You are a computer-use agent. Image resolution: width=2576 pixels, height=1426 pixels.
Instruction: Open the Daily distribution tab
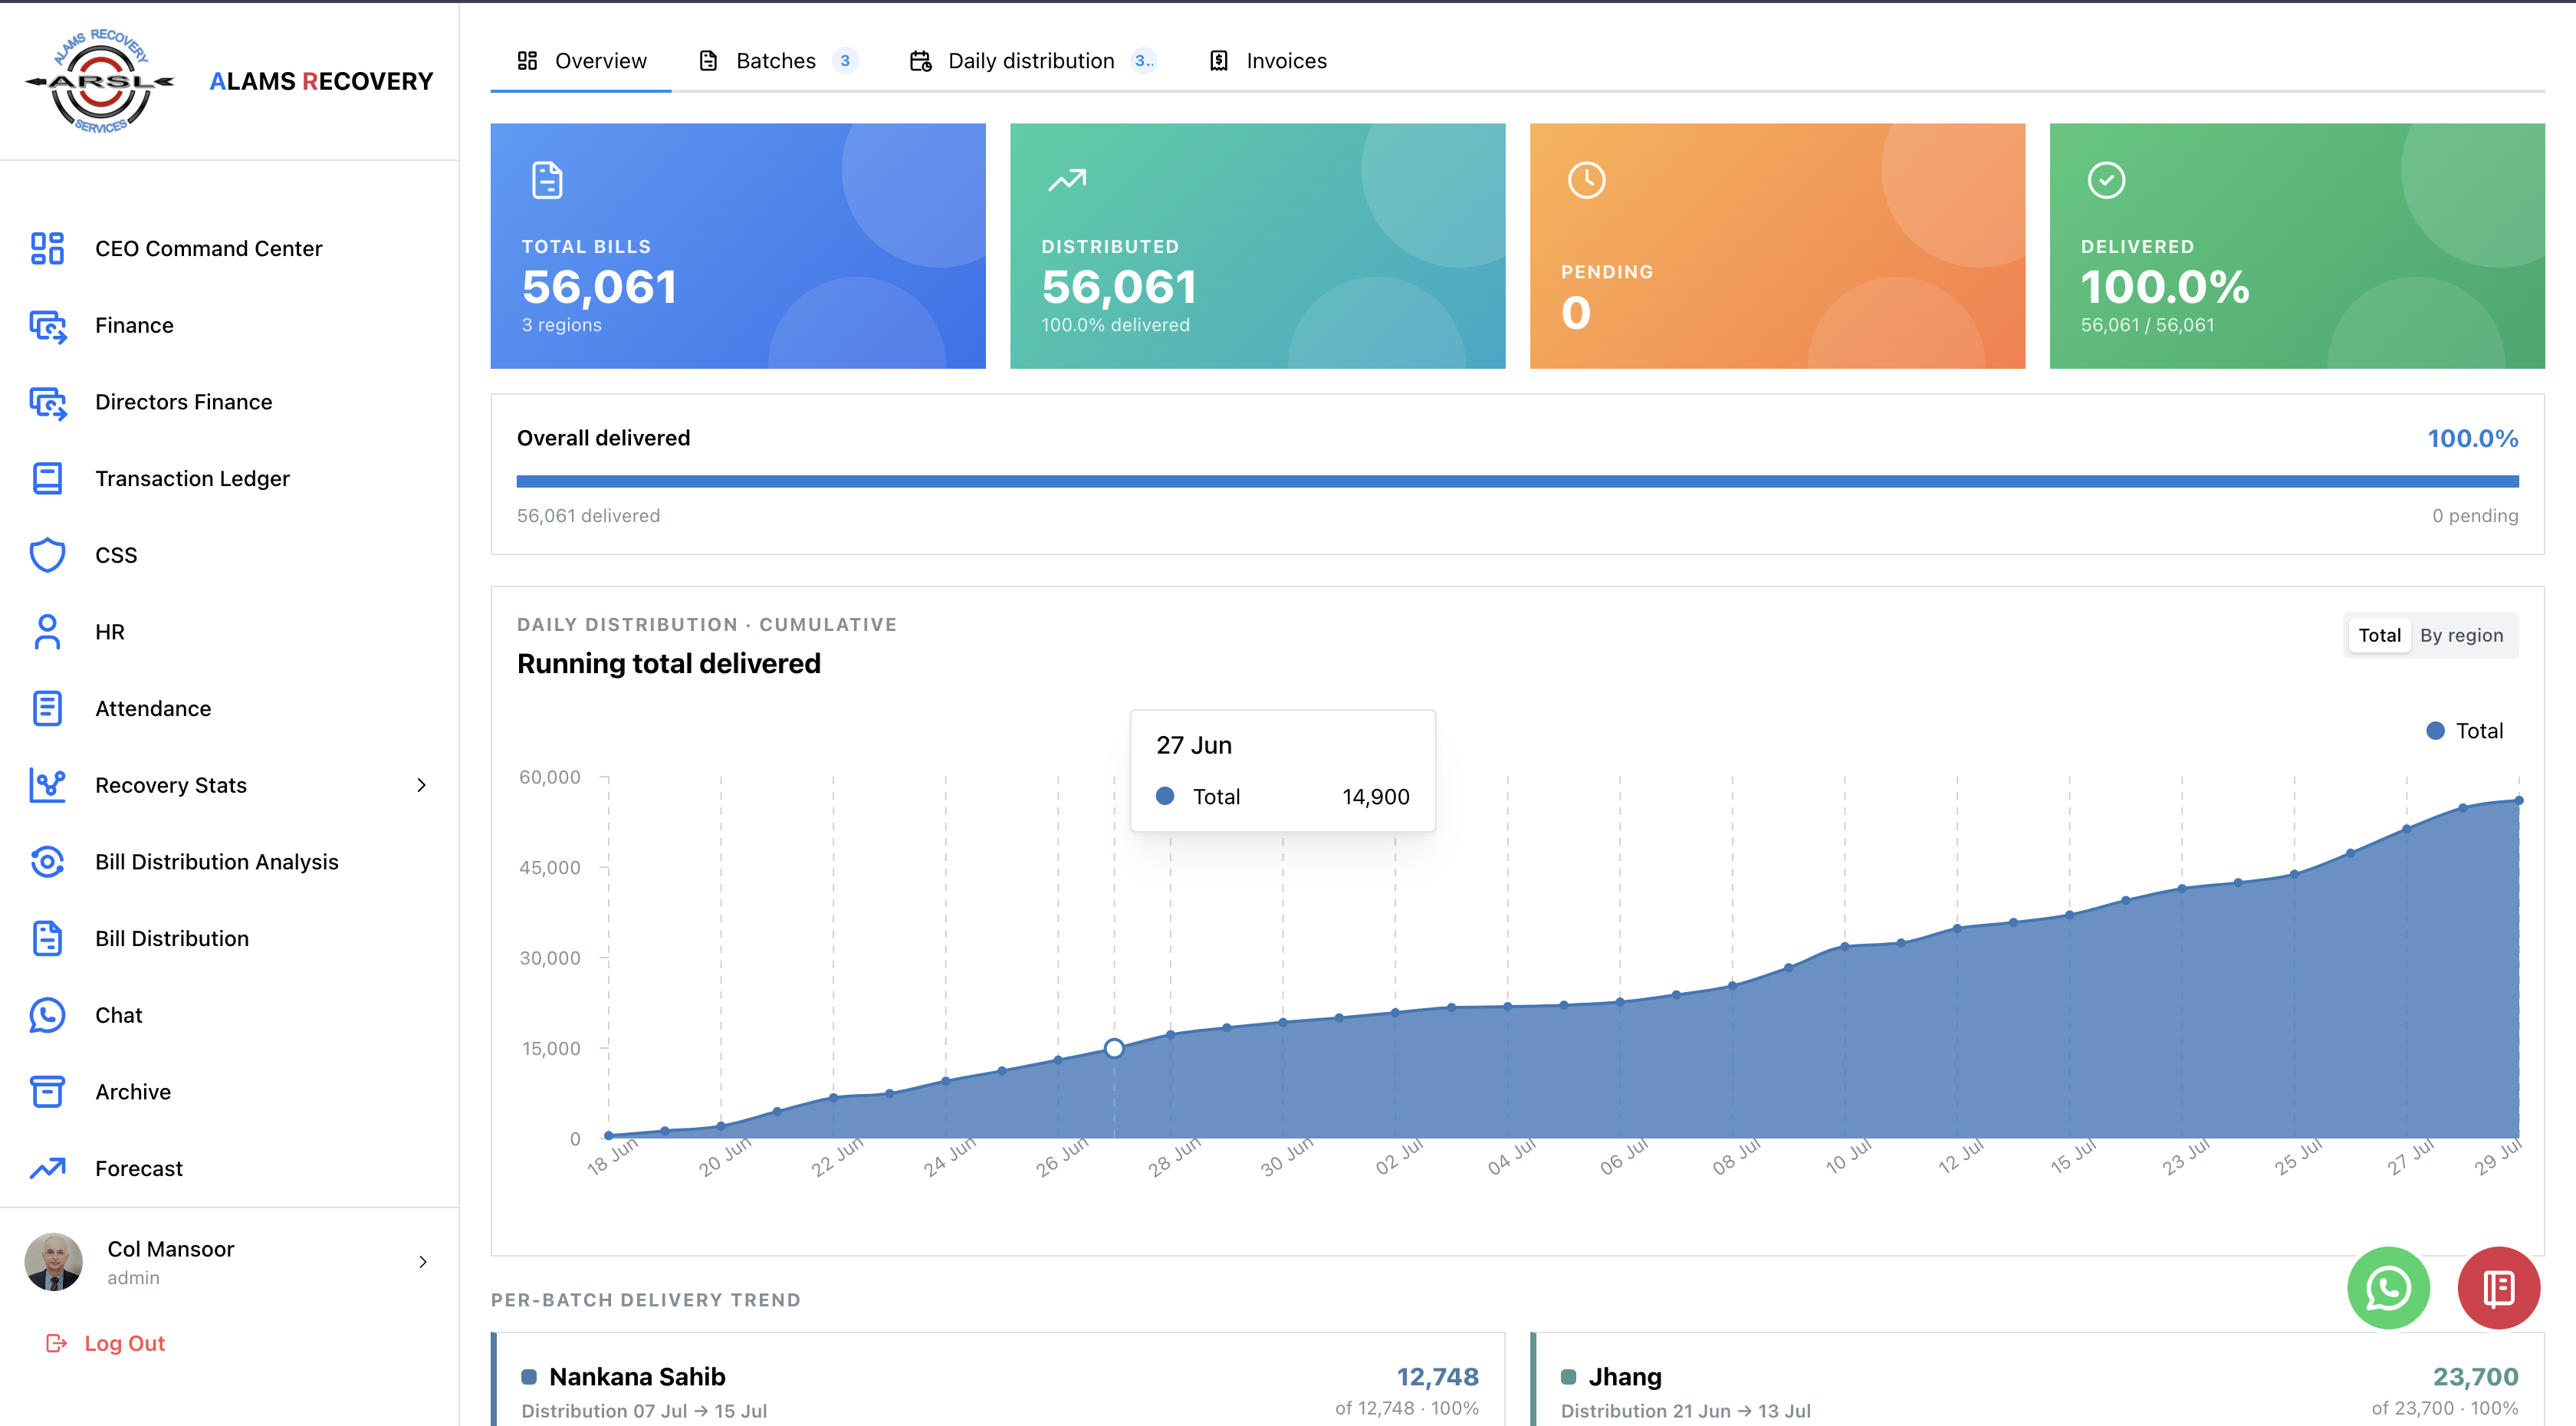1031,61
